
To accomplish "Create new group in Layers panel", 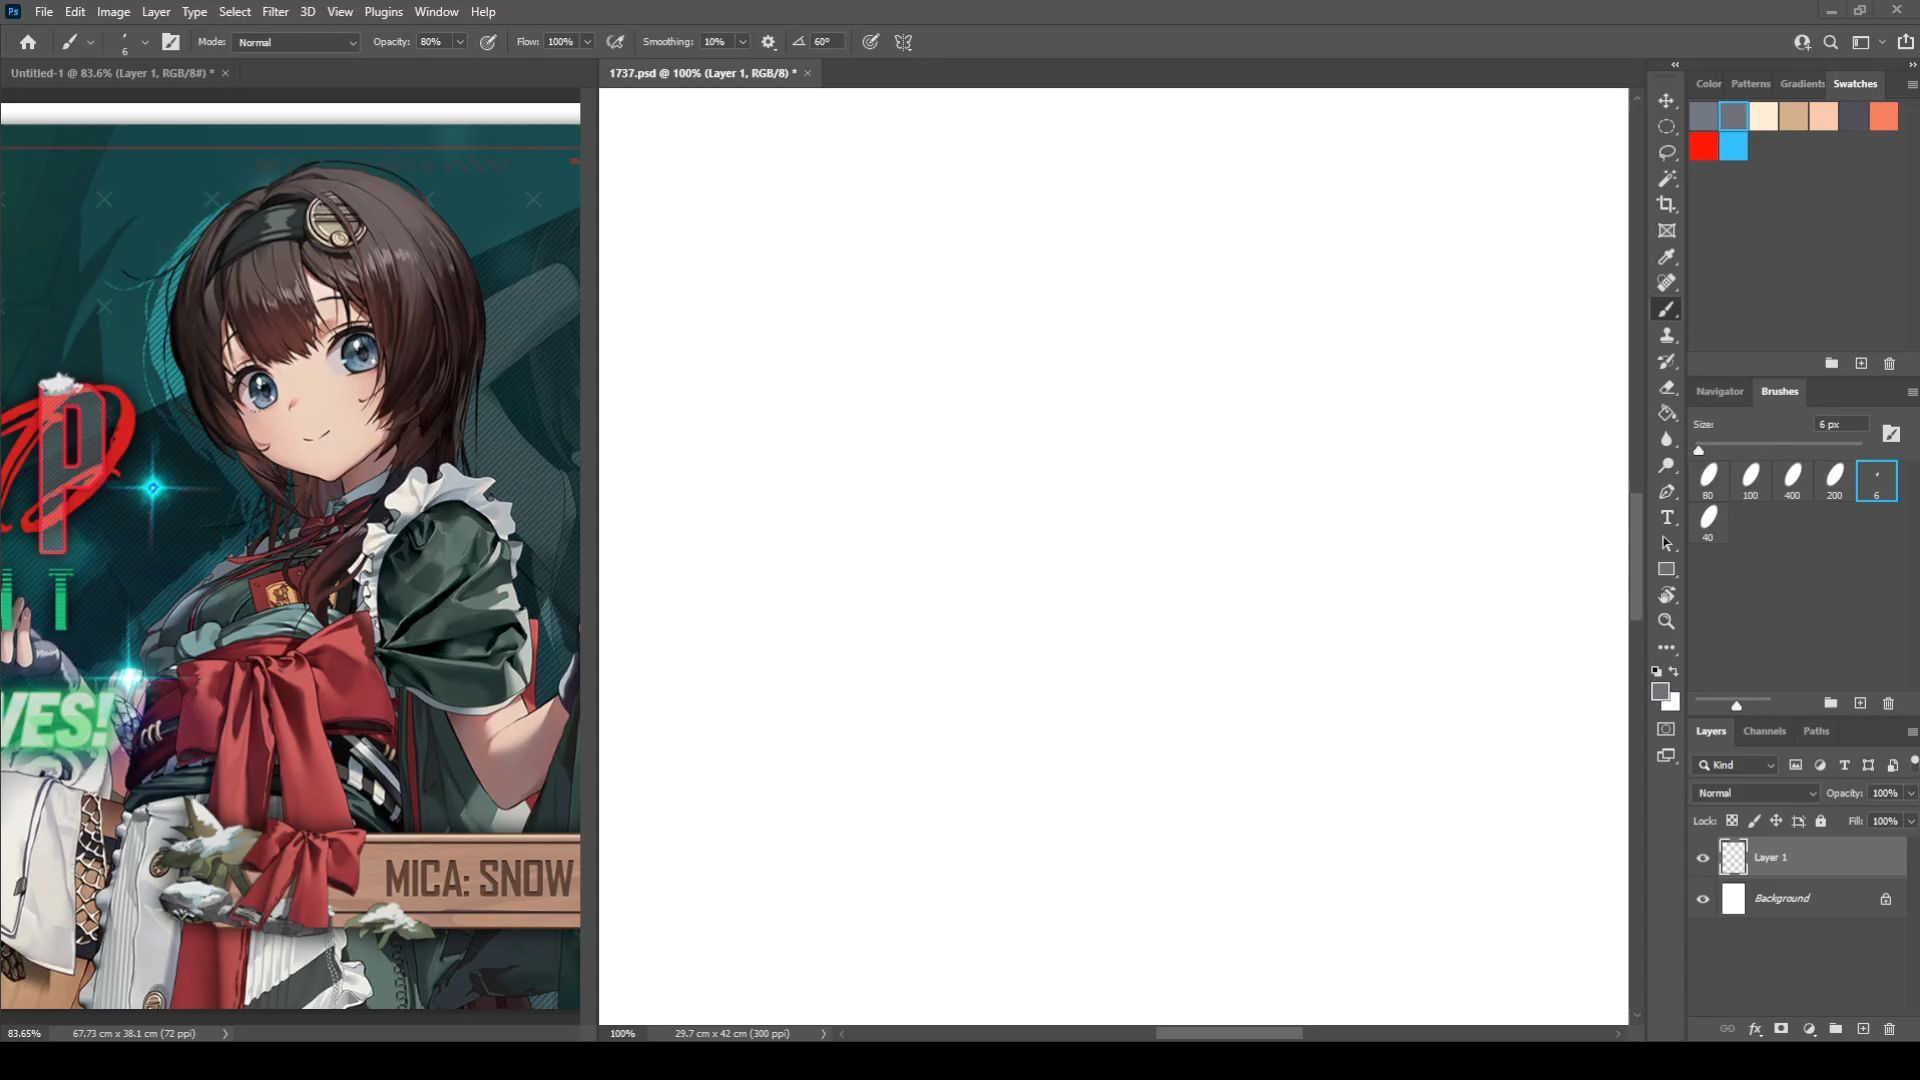I will point(1836,1029).
